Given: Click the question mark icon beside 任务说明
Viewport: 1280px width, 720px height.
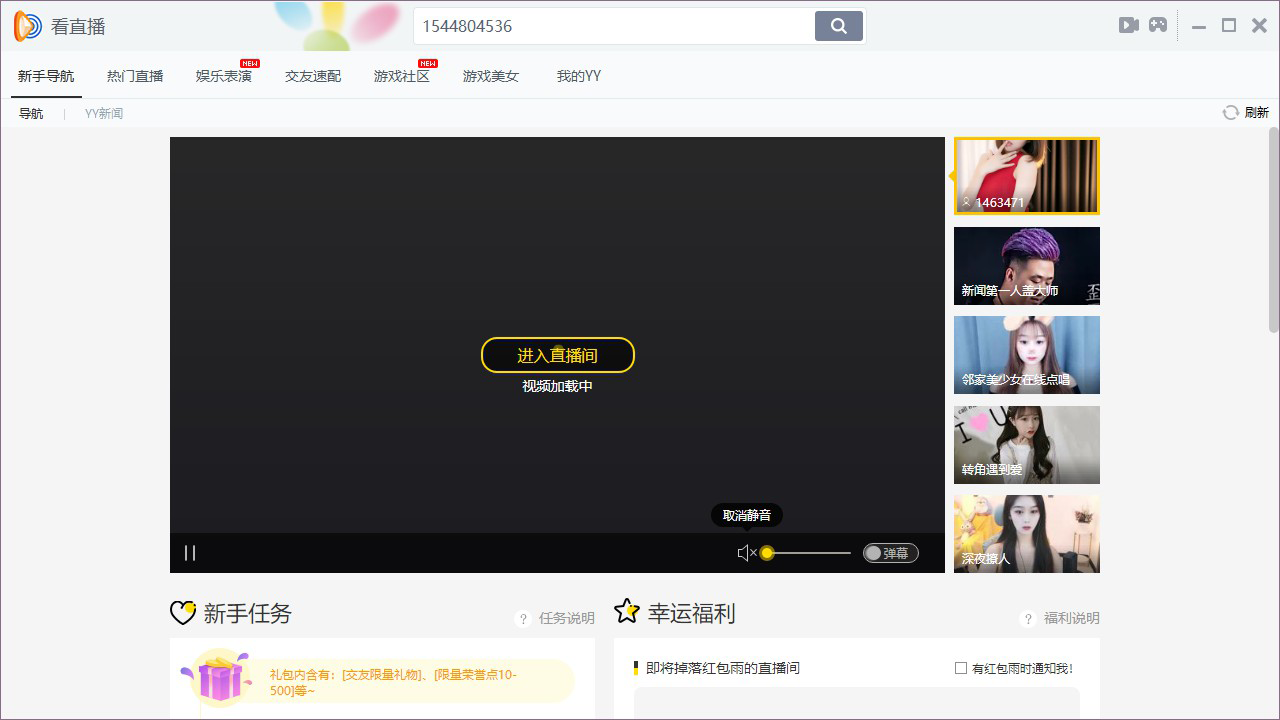Looking at the screenshot, I should [x=522, y=618].
